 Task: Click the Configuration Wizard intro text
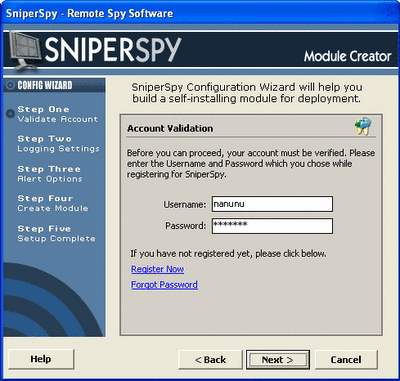(247, 93)
